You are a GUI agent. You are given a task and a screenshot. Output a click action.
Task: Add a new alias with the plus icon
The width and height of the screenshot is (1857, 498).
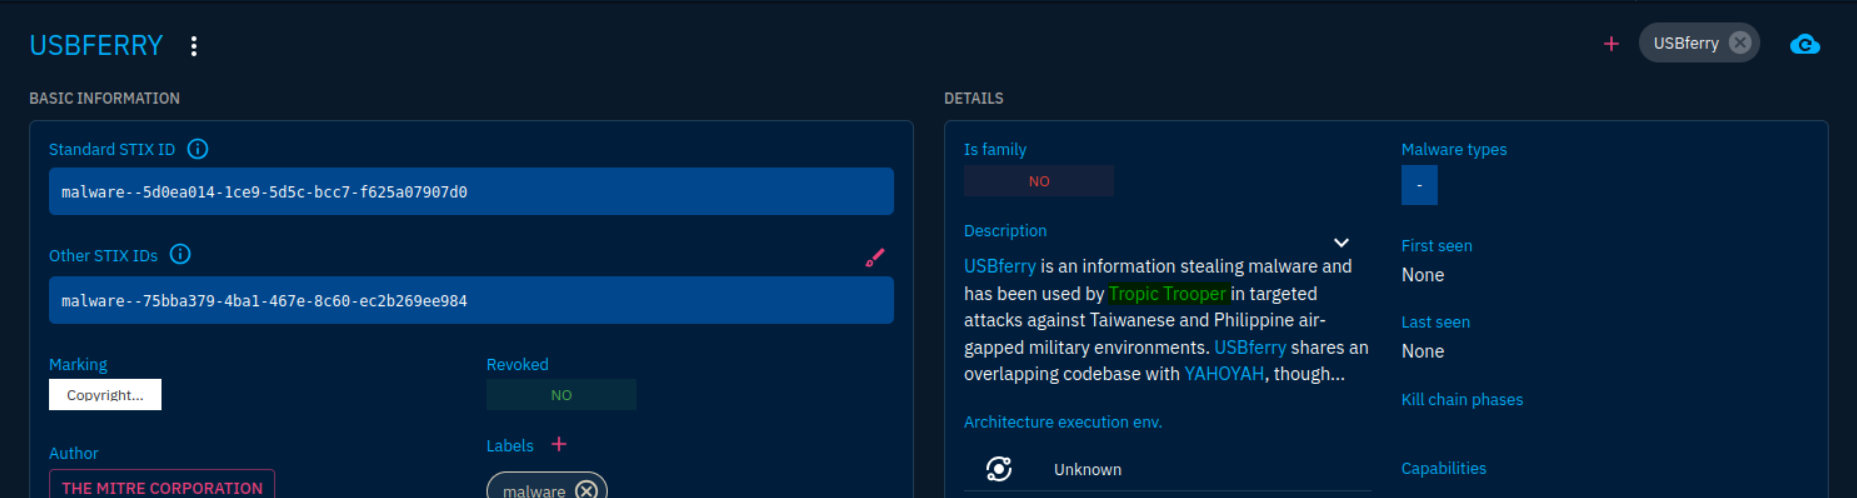pos(1611,44)
